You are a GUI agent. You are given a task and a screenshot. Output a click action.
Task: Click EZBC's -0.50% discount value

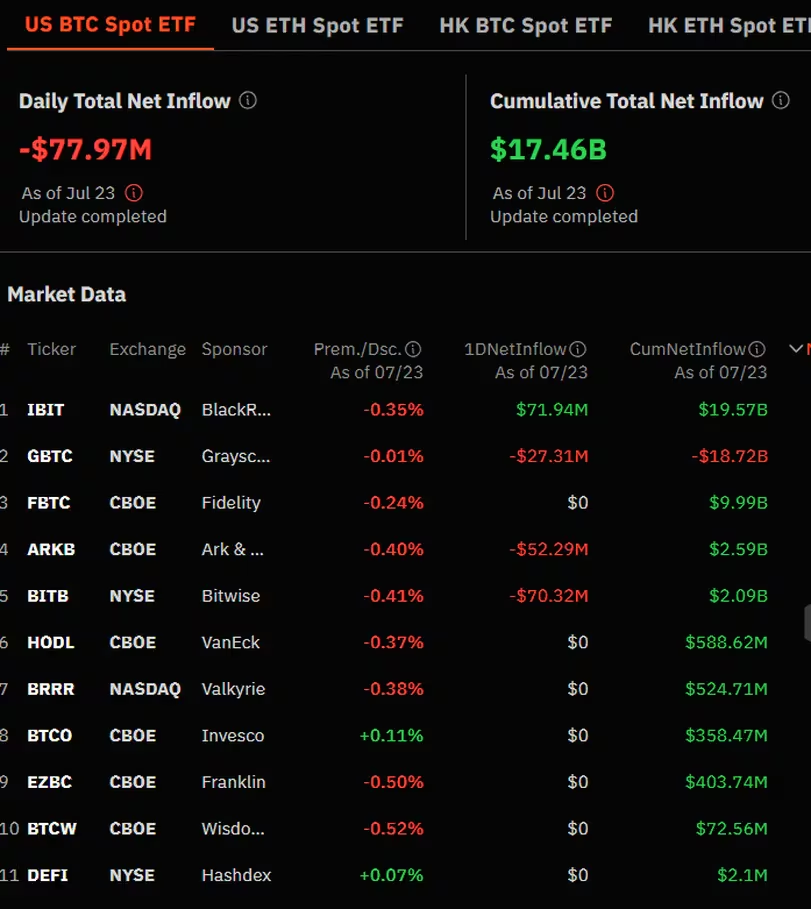coord(394,782)
